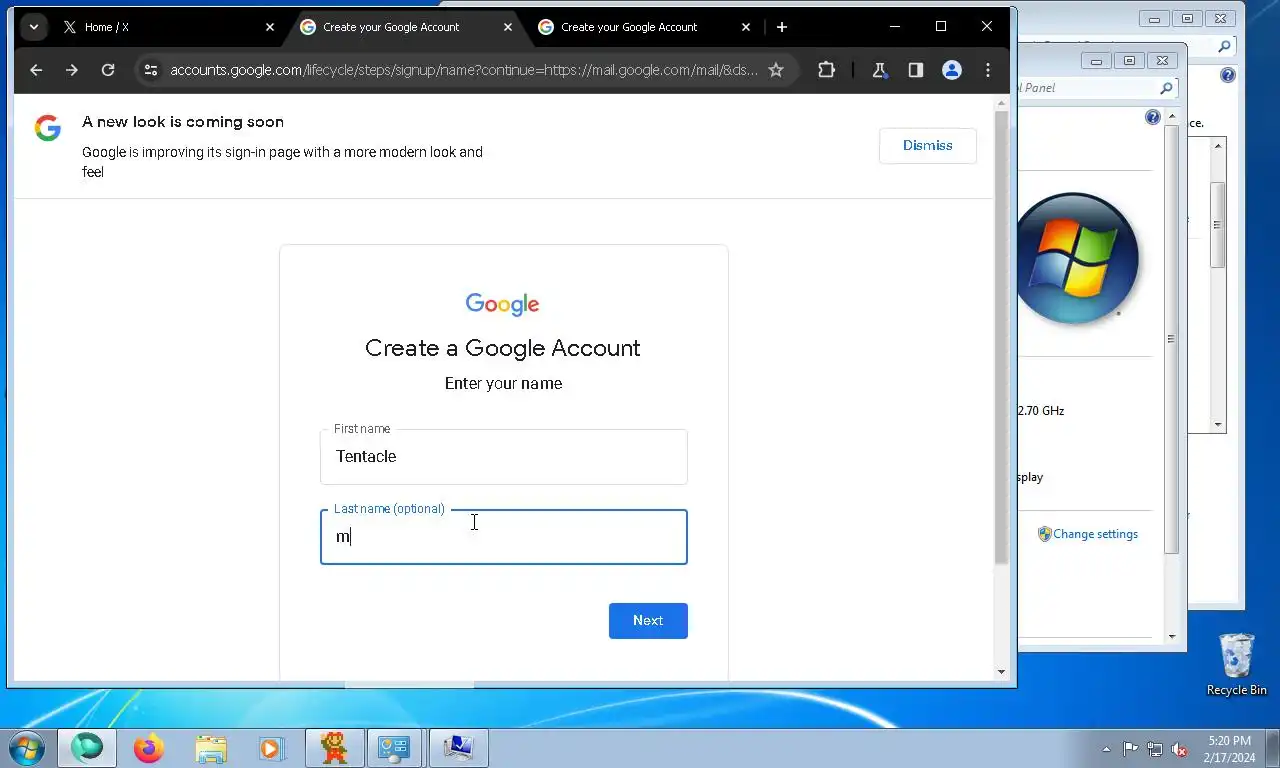The height and width of the screenshot is (768, 1280).
Task: Click the Last name field
Action: [504, 537]
